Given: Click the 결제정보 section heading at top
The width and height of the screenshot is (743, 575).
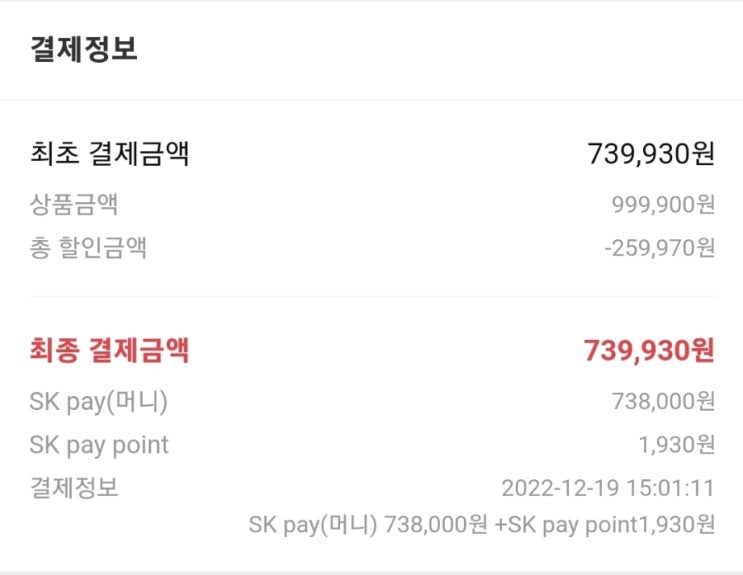Looking at the screenshot, I should pos(83,50).
